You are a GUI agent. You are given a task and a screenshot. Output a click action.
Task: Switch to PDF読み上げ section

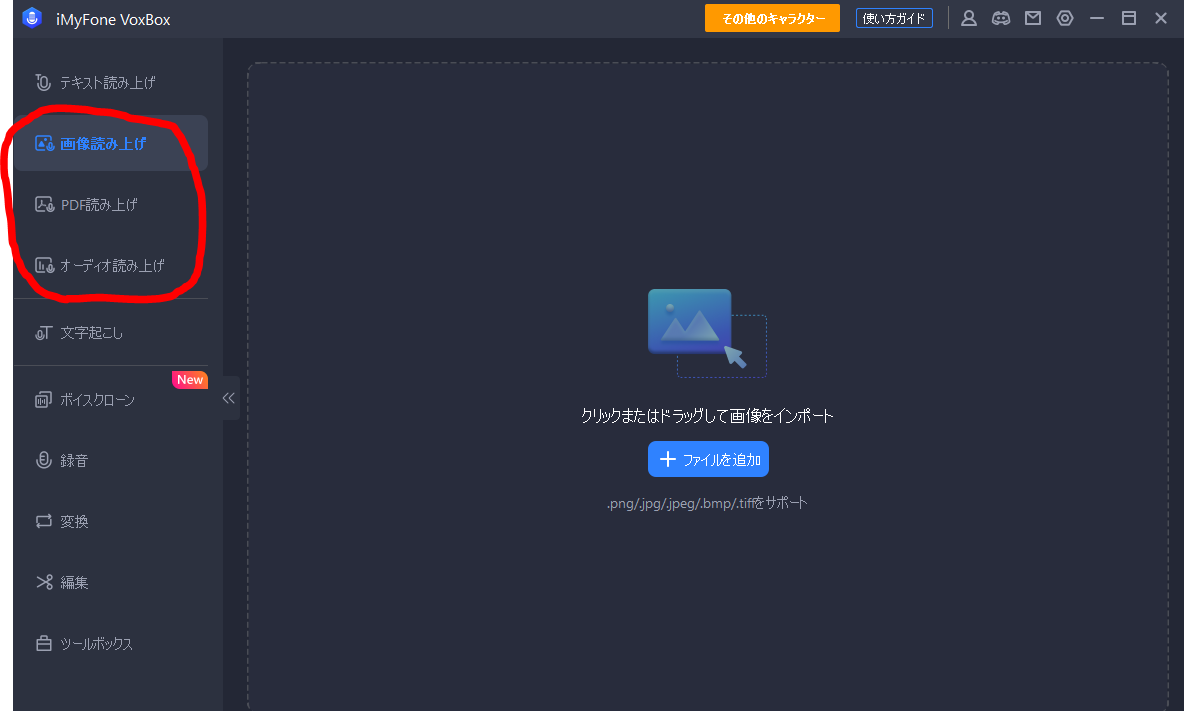pos(99,205)
